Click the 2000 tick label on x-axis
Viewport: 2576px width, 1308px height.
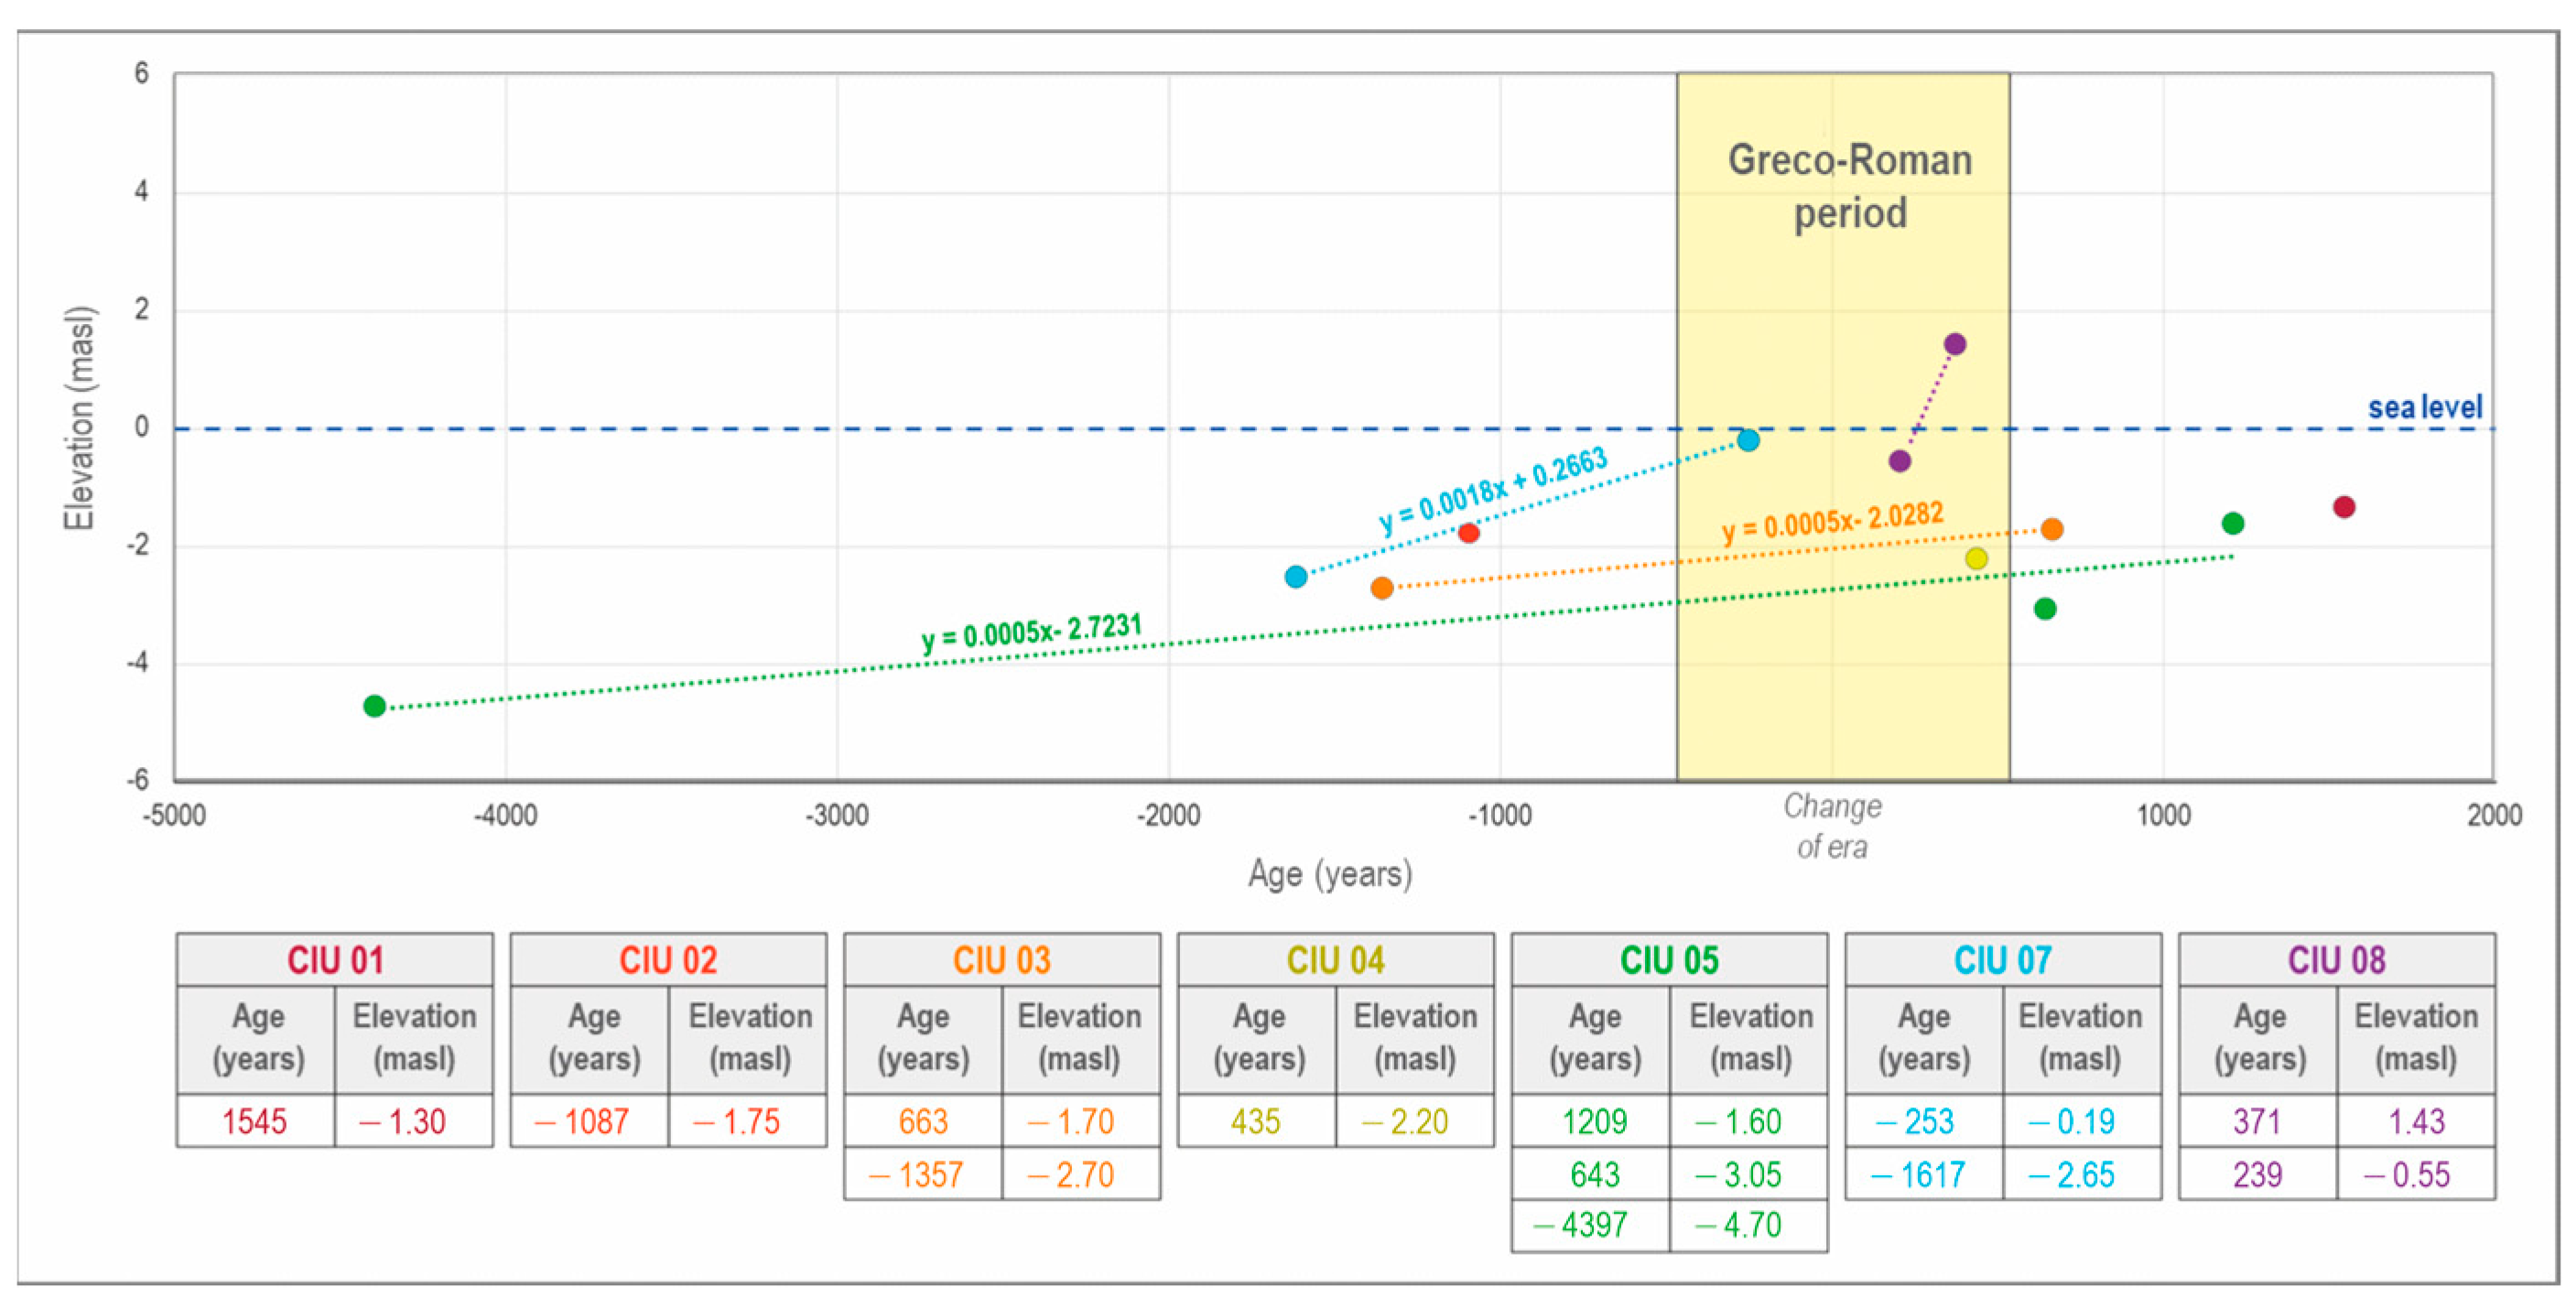2495,816
